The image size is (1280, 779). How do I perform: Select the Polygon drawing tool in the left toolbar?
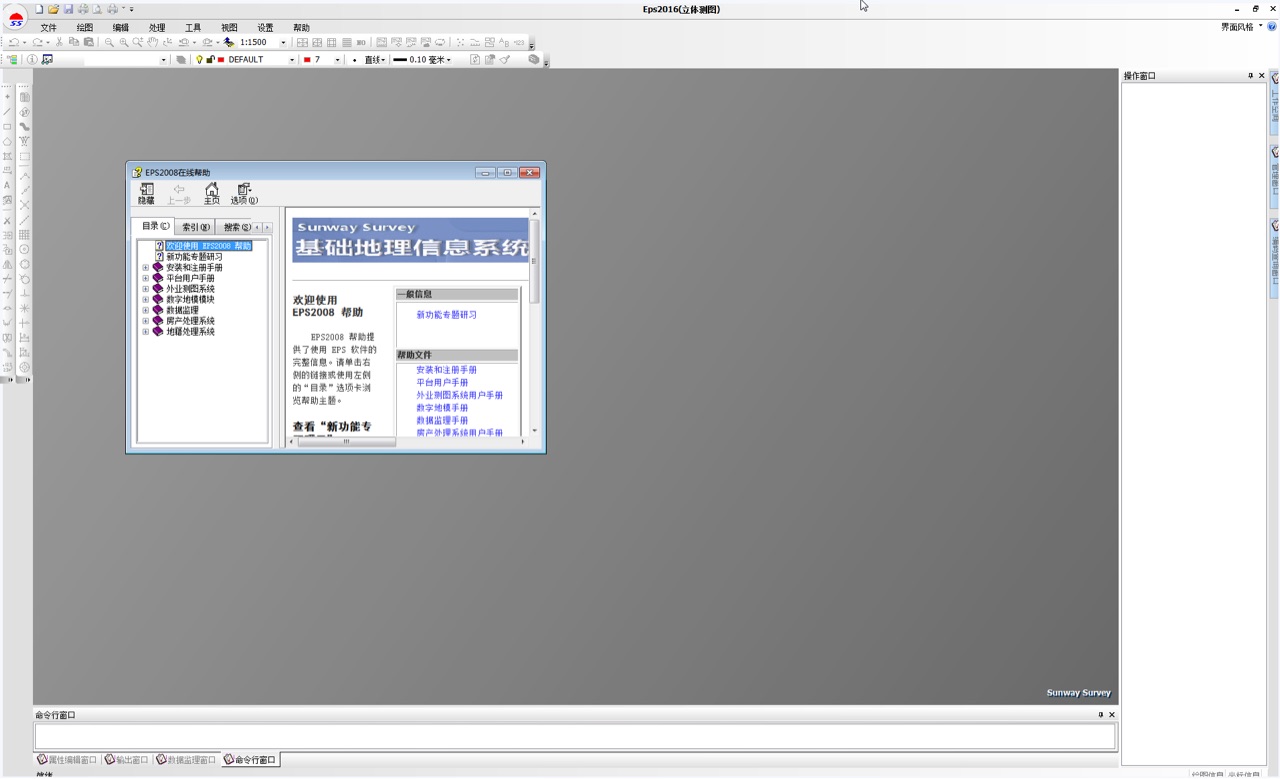7,141
